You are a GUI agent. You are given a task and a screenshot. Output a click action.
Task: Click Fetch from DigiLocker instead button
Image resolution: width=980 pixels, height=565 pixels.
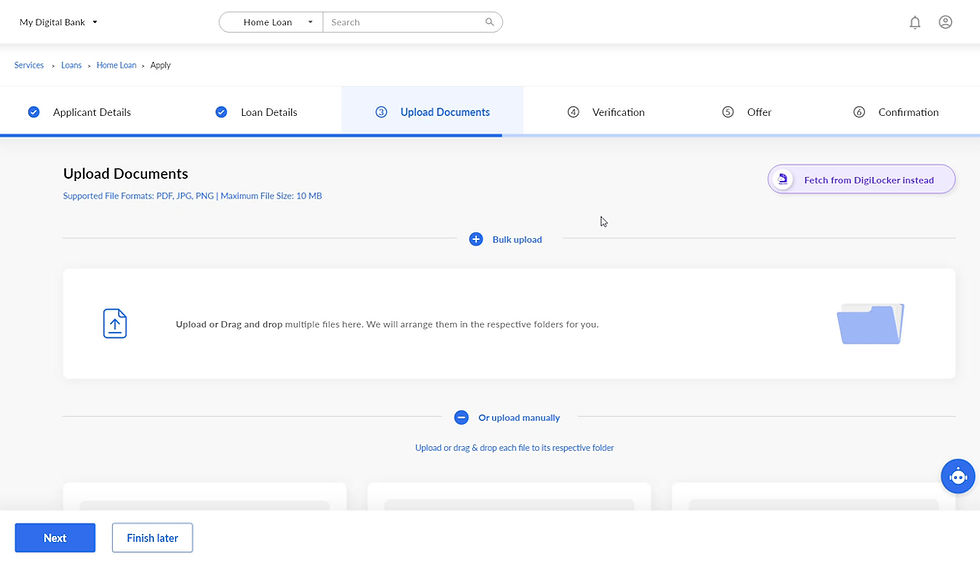pos(861,180)
